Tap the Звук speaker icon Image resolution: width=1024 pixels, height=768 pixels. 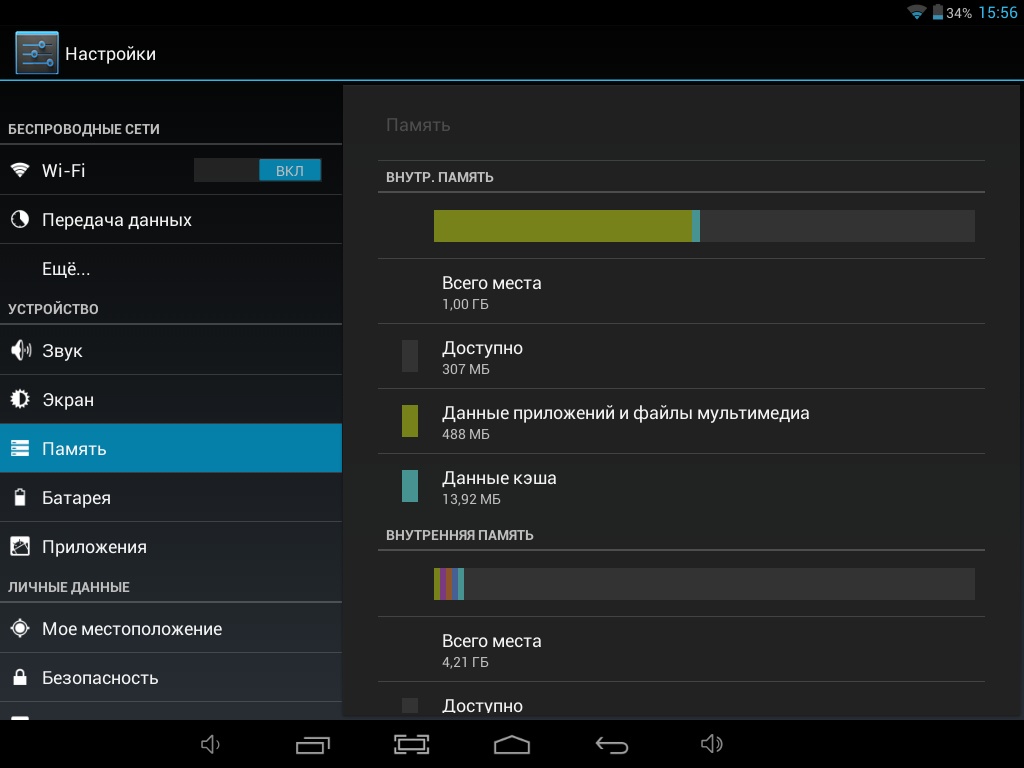pyautogui.click(x=20, y=351)
